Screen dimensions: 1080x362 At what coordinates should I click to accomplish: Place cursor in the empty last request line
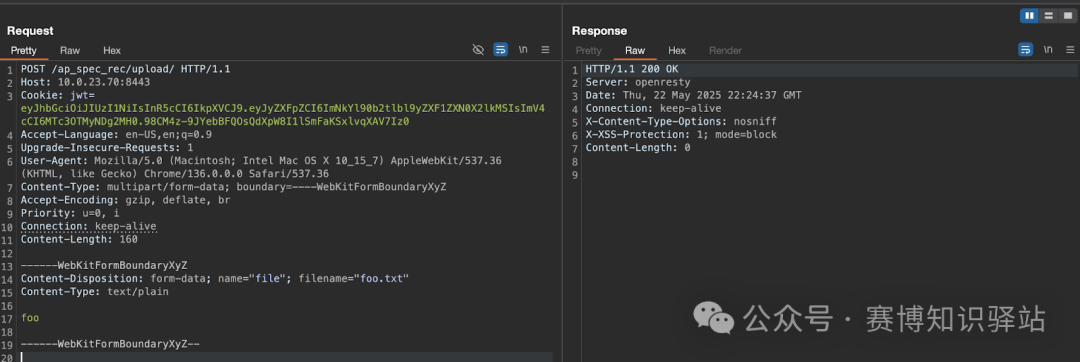(286, 356)
